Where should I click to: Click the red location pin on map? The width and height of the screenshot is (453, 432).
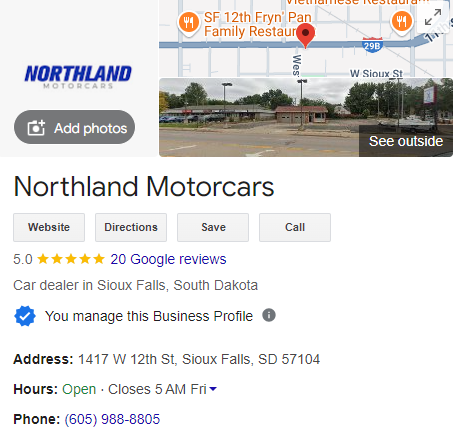pyautogui.click(x=305, y=36)
